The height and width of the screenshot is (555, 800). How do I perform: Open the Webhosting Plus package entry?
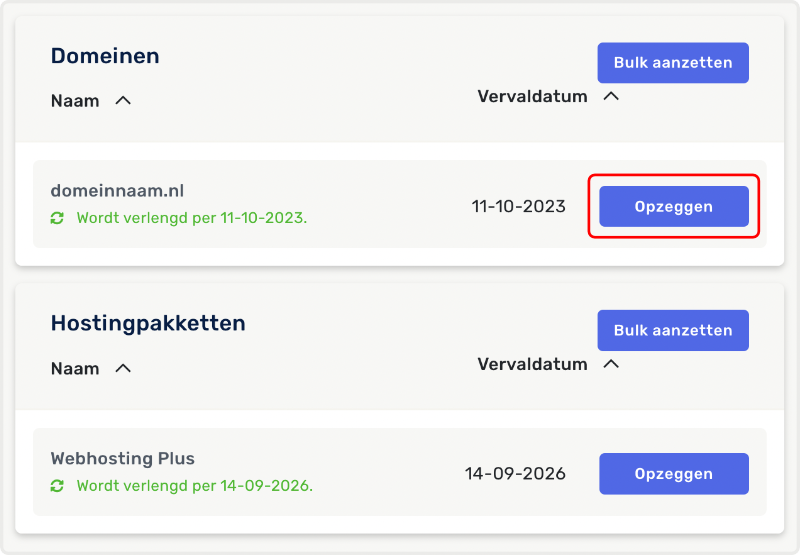(122, 459)
